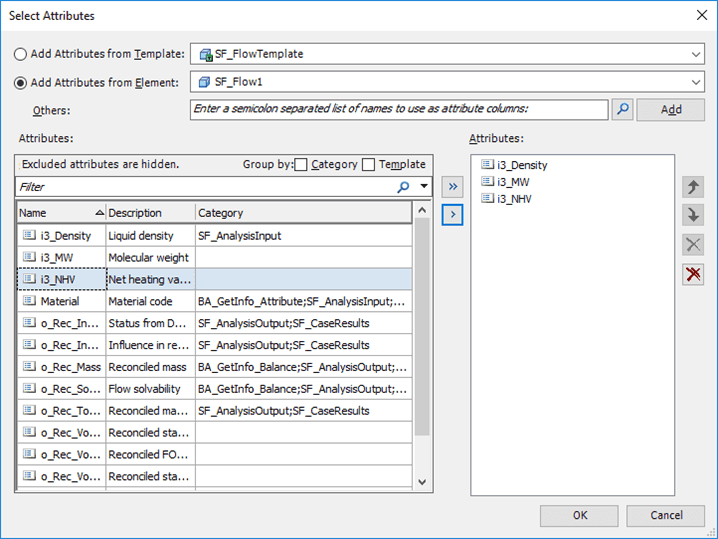Click the attribute table vertical scrollbar thumb
This screenshot has height=539, width=718.
[x=422, y=327]
